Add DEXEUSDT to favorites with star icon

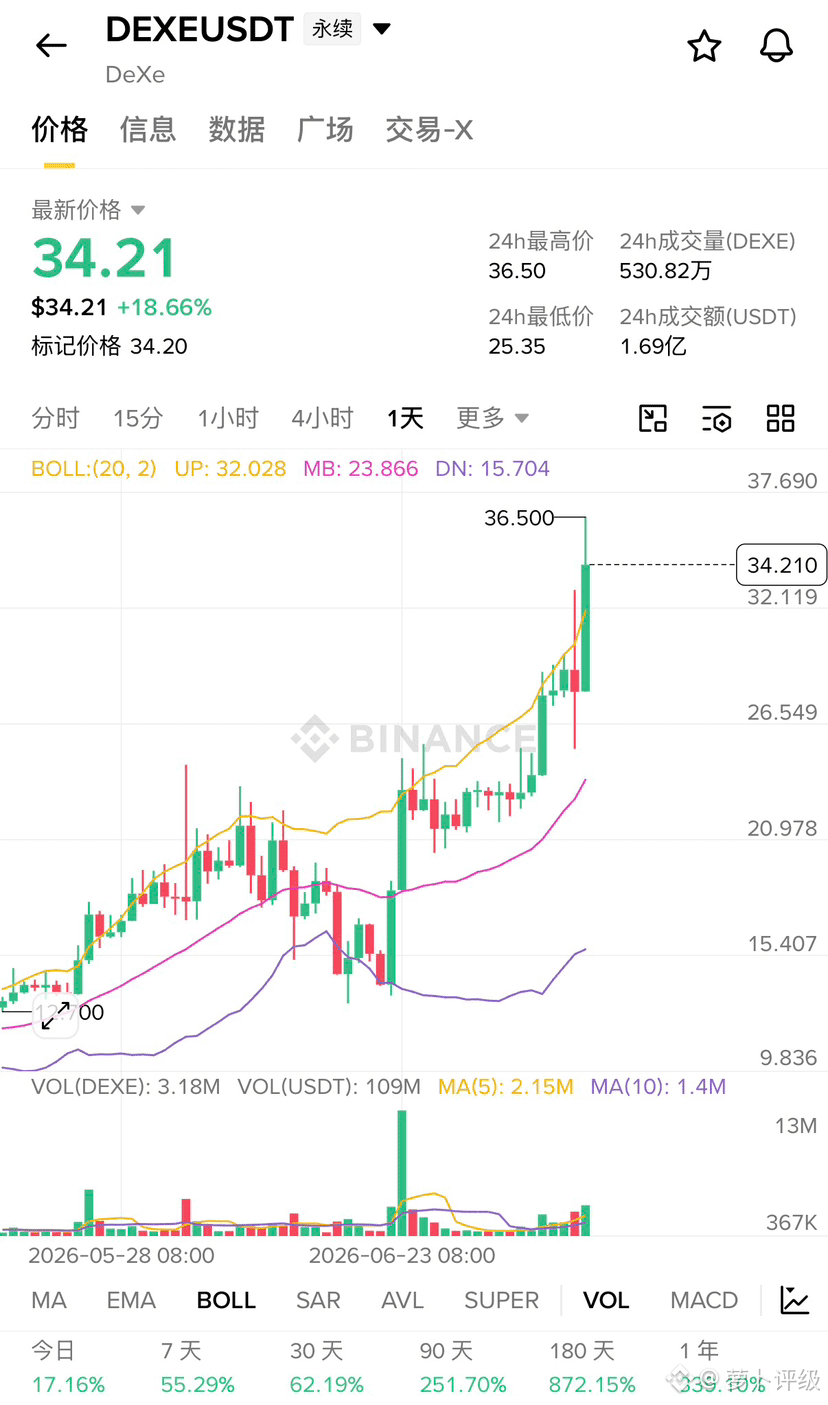704,46
